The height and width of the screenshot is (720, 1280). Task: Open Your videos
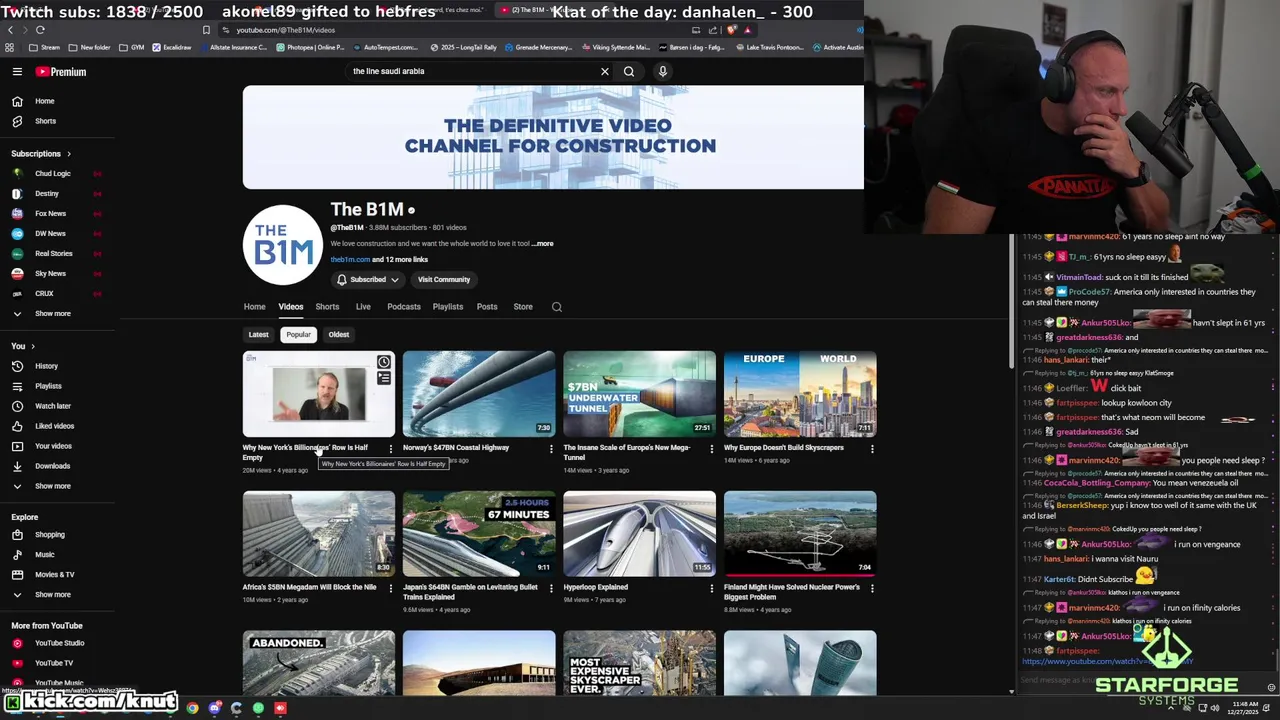point(53,446)
